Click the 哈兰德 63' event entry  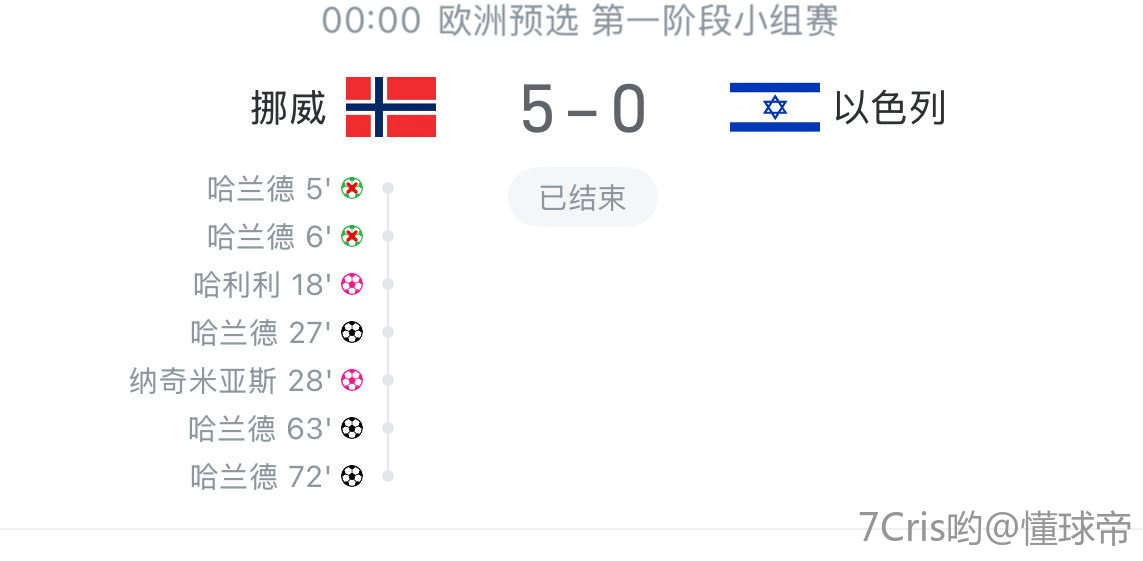point(260,428)
